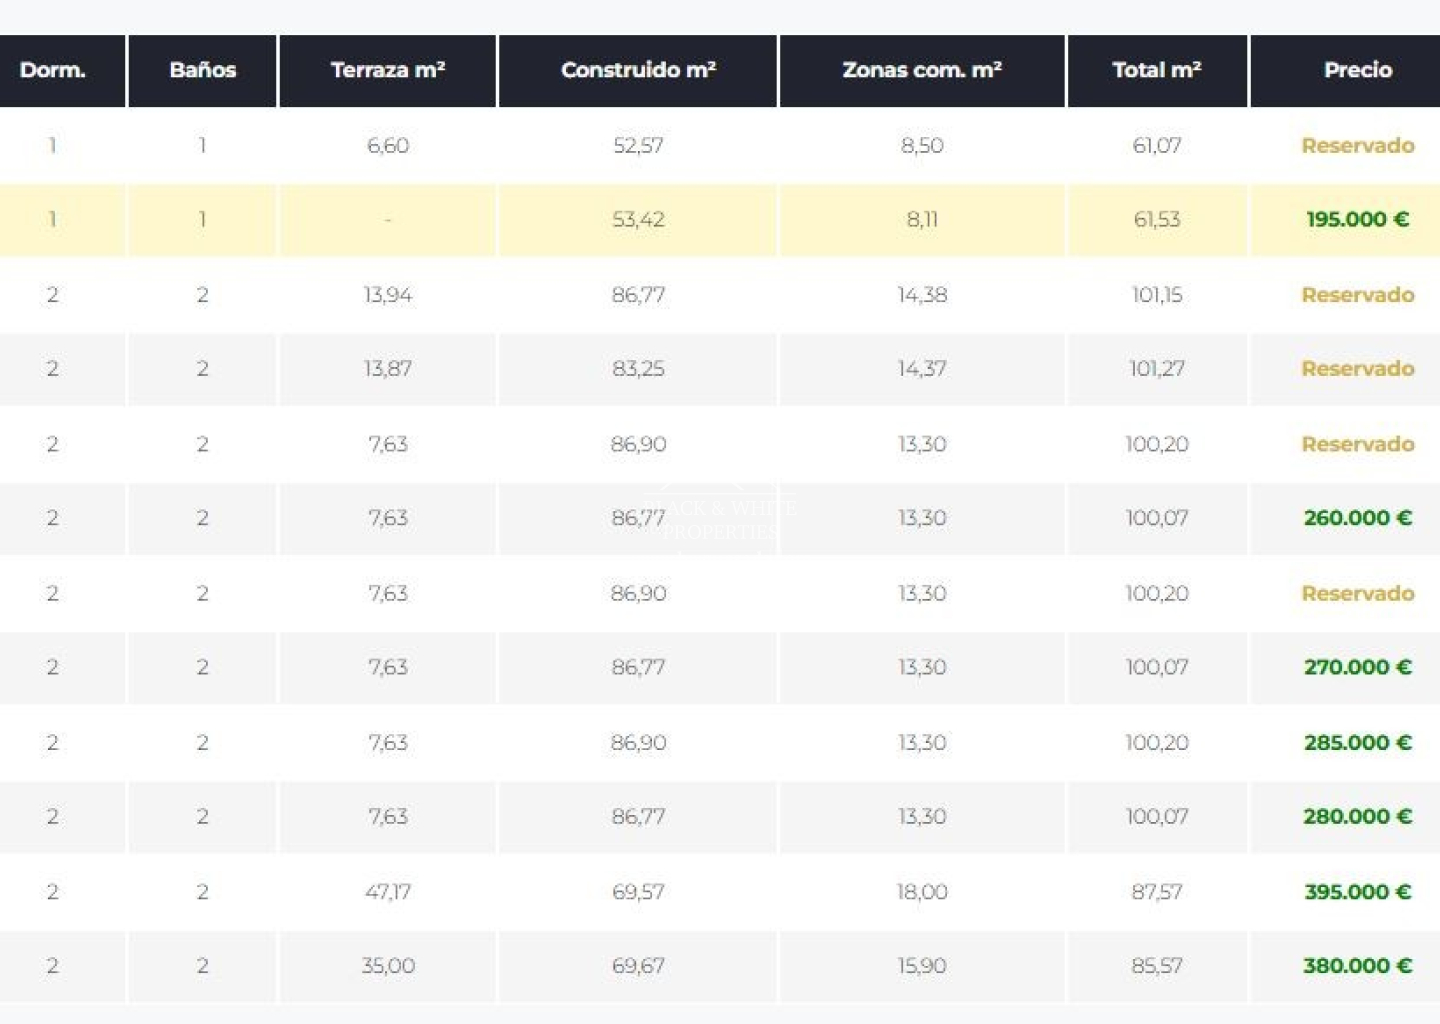Select the 47,17 terrace cell
This screenshot has height=1024, width=1440.
tap(388, 891)
